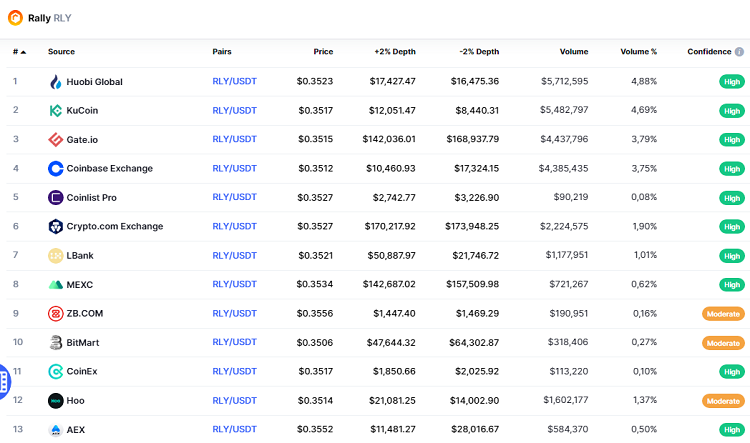Click the Crypto.com Exchange logo icon
Image resolution: width=750 pixels, height=443 pixels.
point(56,227)
